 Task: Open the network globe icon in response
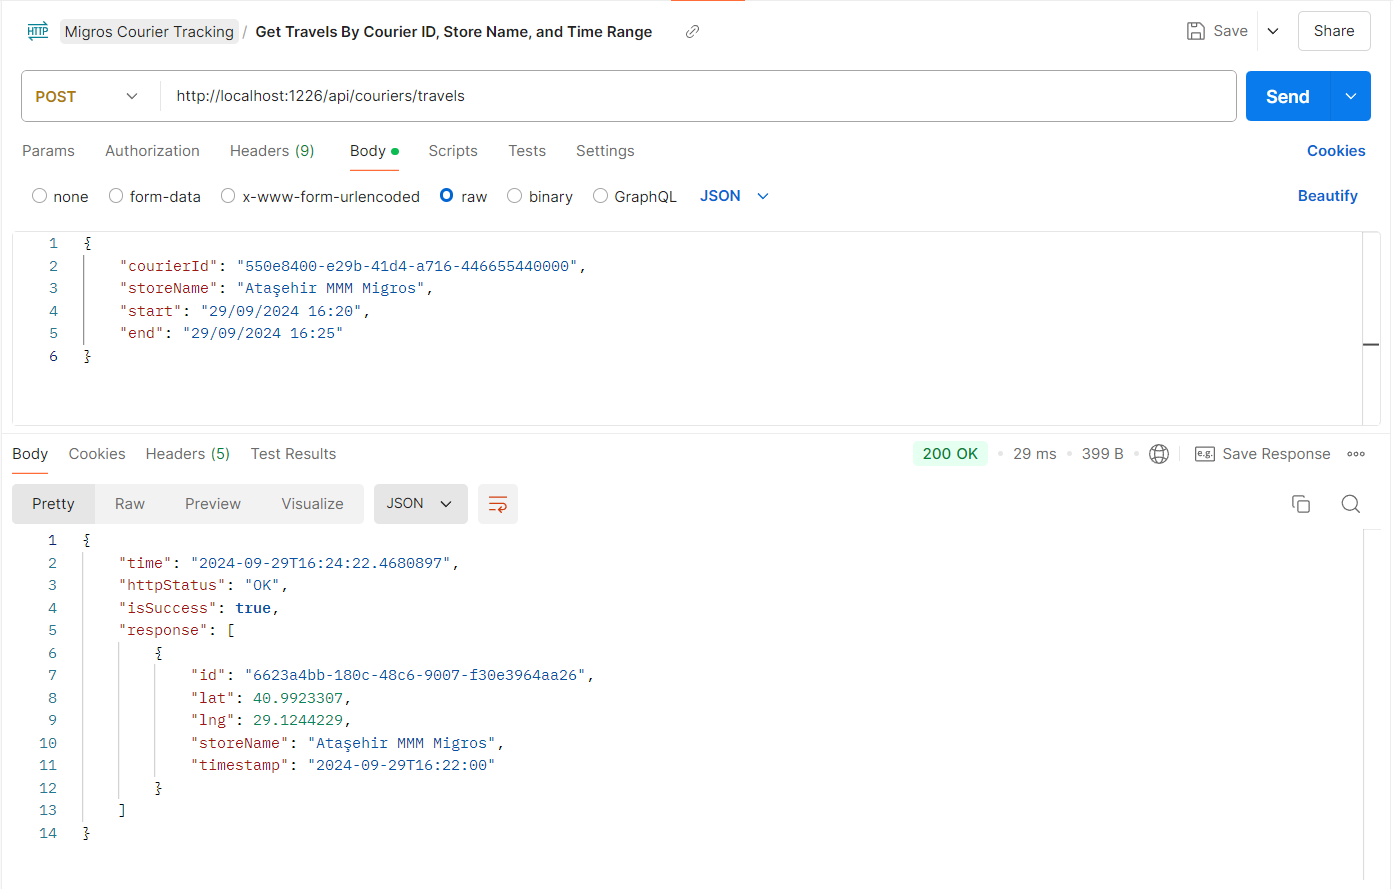[1159, 454]
